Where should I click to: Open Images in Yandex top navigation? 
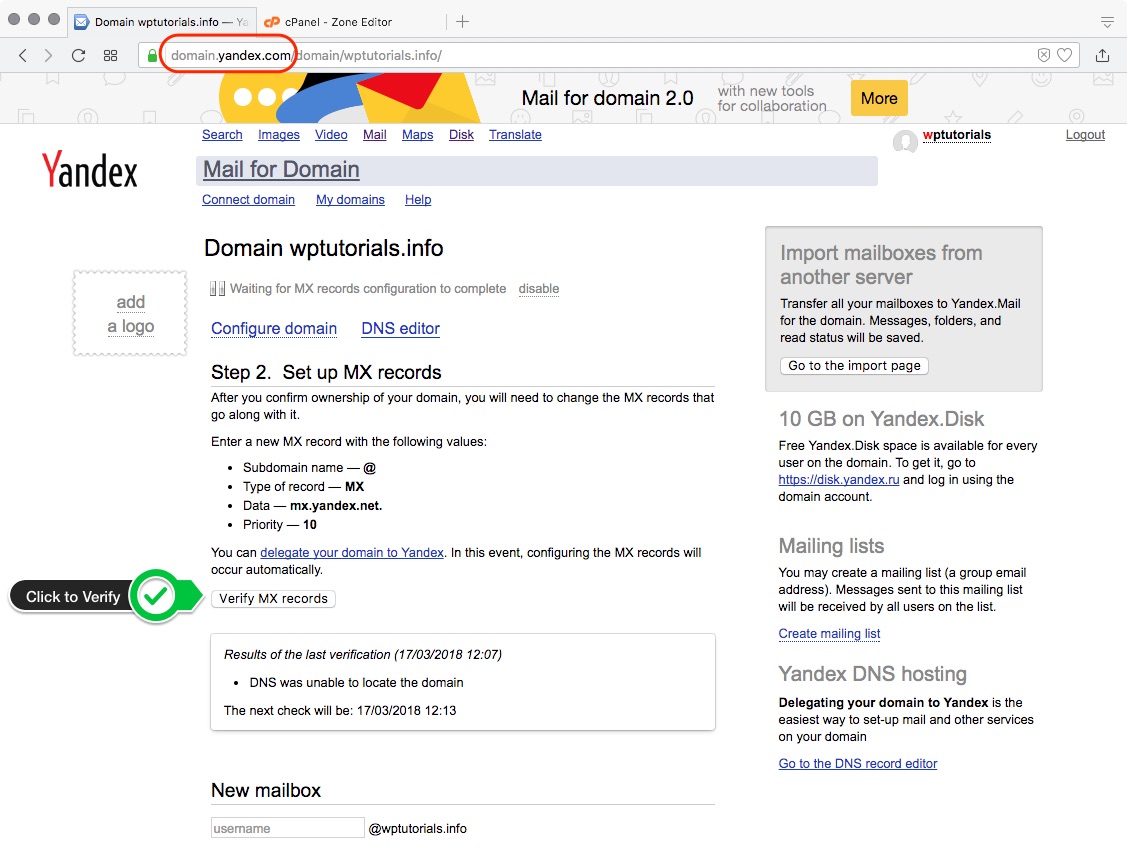click(x=279, y=134)
